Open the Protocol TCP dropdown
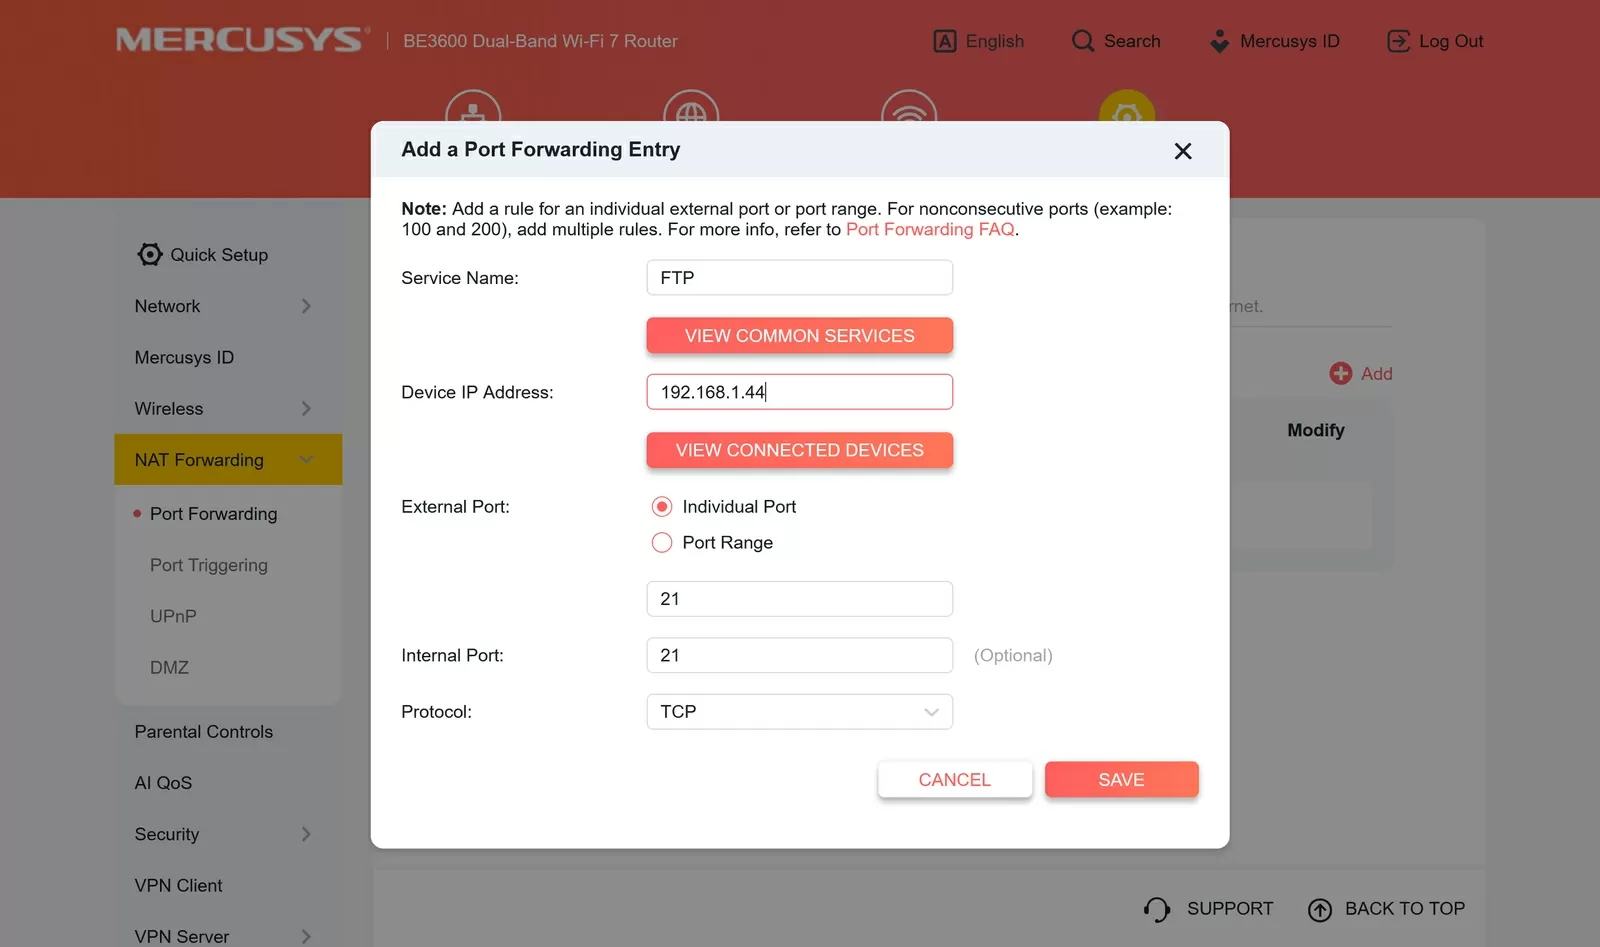The width and height of the screenshot is (1600, 947). pos(800,712)
